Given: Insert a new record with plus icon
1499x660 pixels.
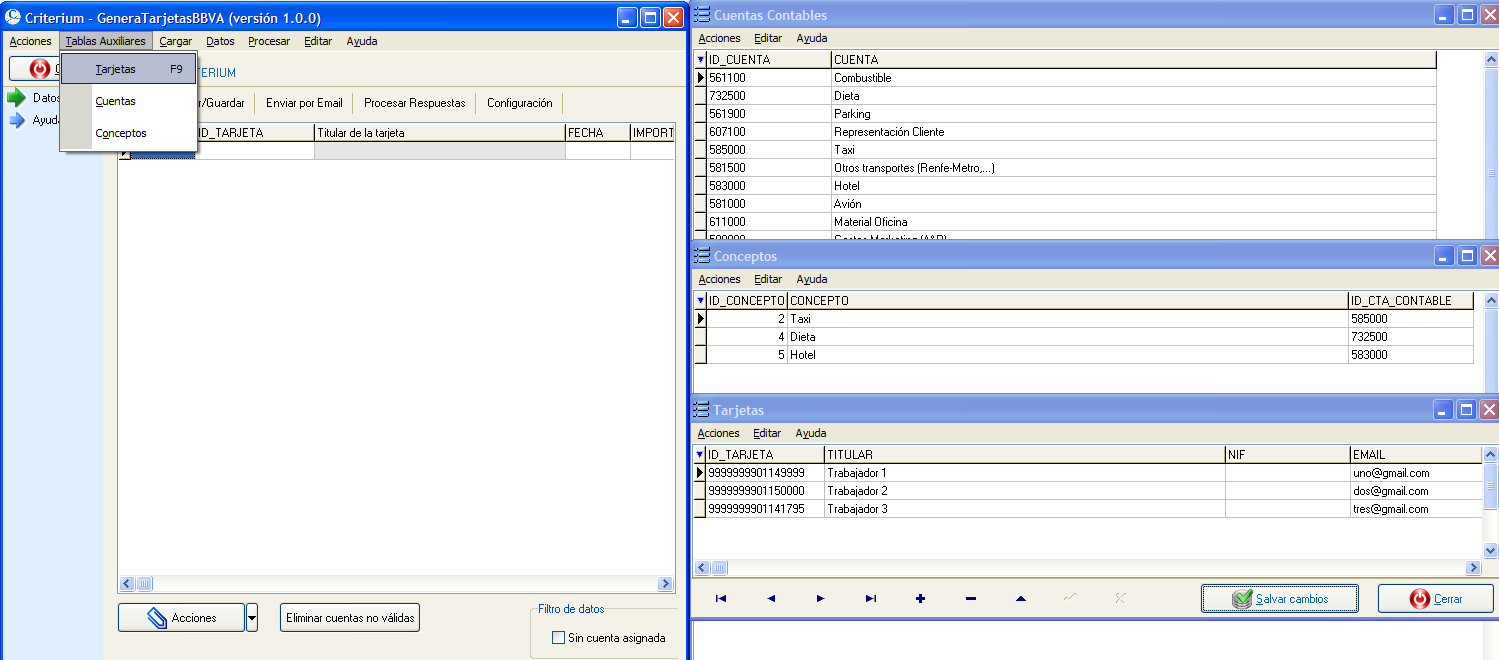Looking at the screenshot, I should (920, 598).
